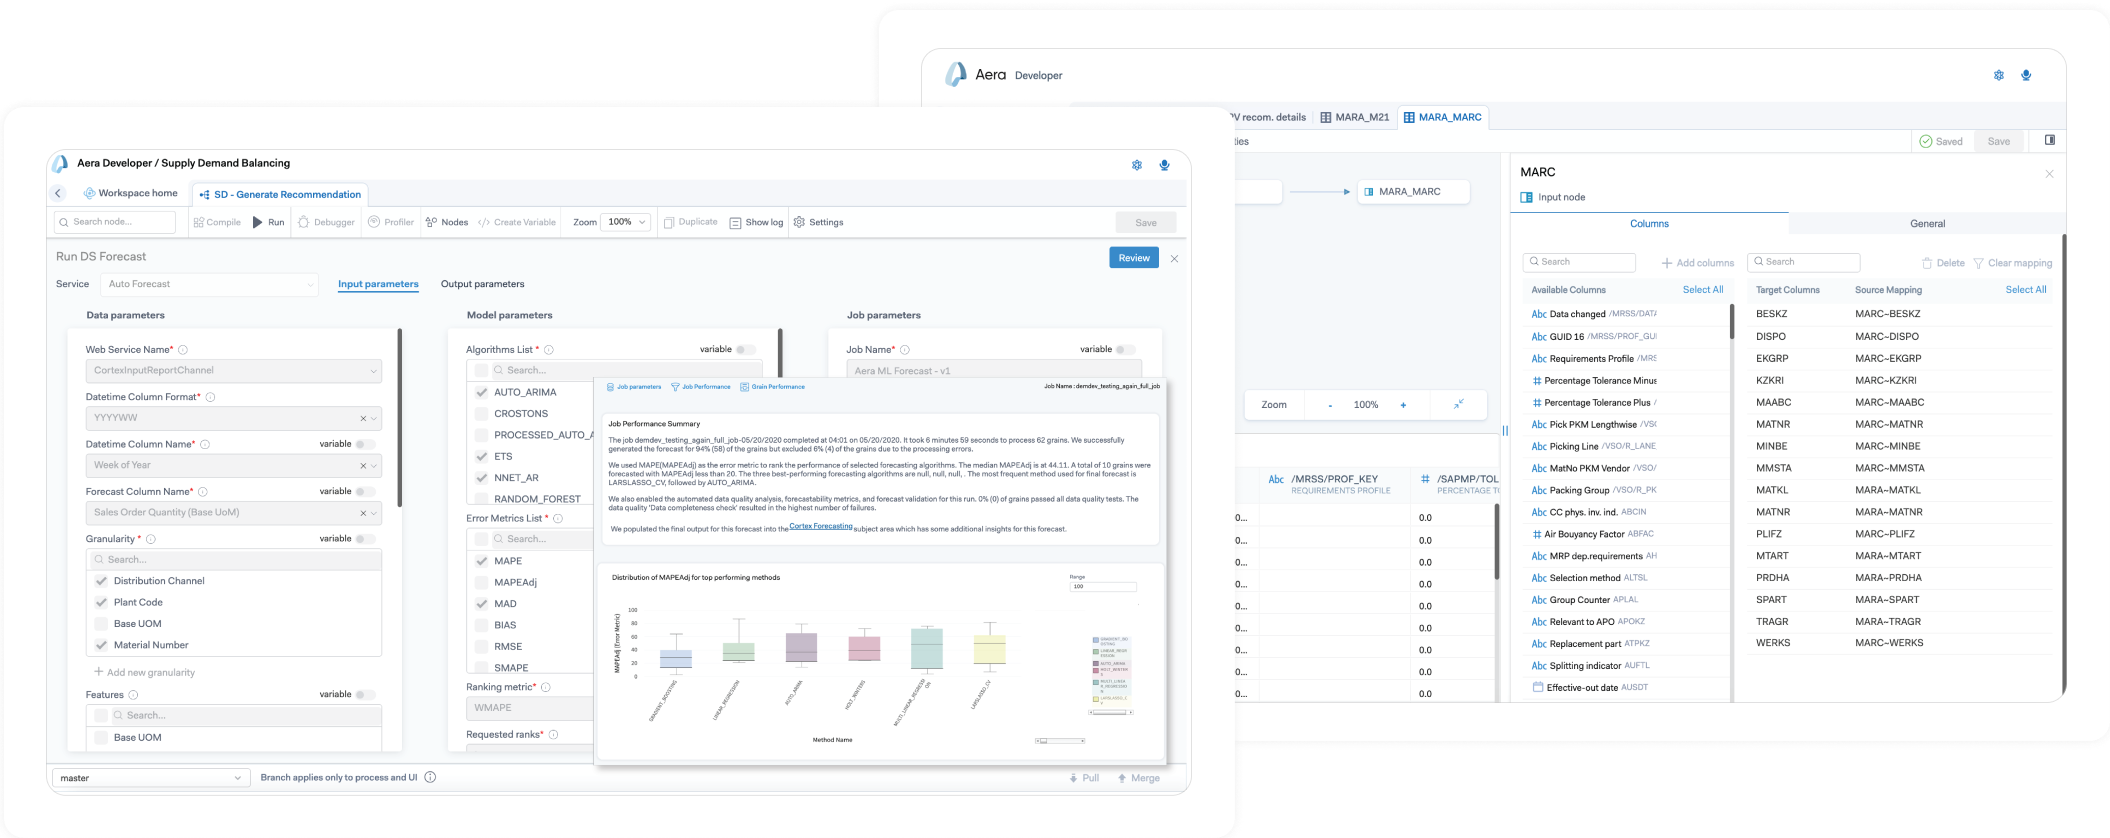
Task: Open Grain Performance in the report popup
Action: point(772,387)
